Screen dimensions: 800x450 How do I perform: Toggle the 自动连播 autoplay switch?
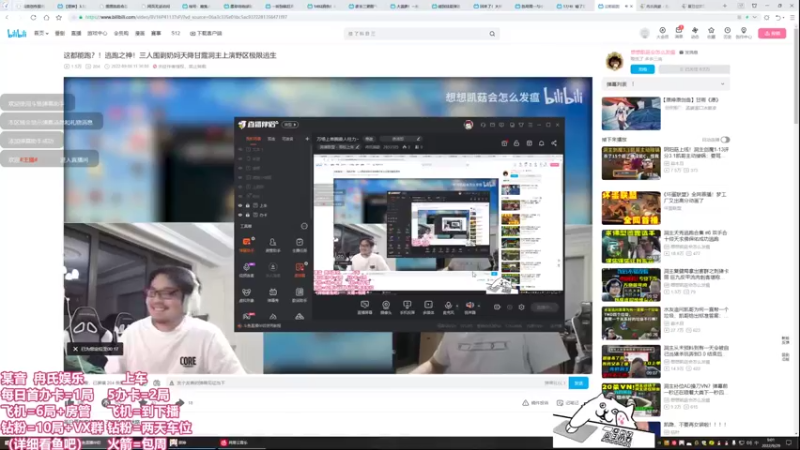point(725,140)
